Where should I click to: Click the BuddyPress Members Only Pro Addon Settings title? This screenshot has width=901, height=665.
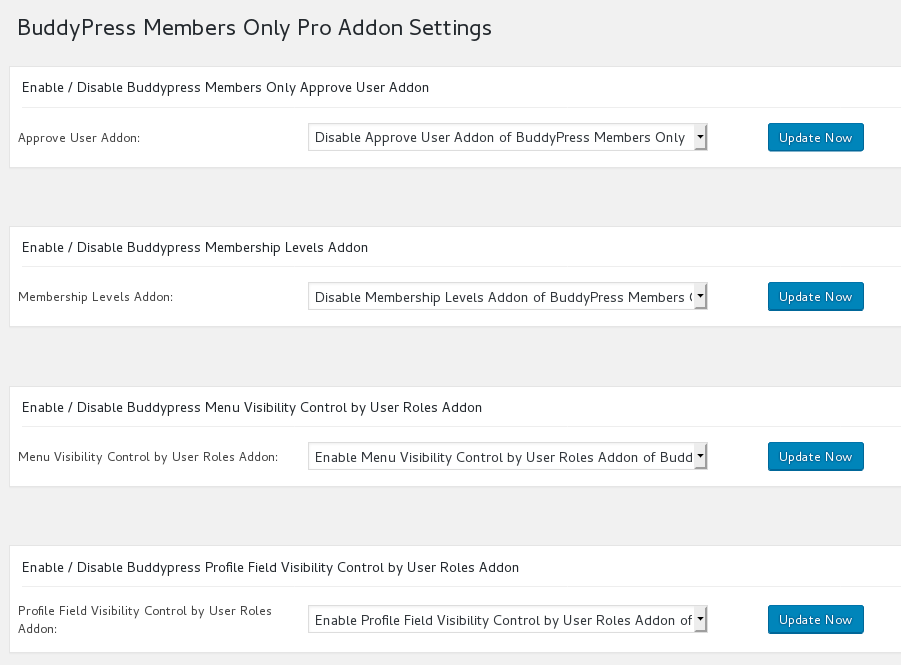click(254, 28)
